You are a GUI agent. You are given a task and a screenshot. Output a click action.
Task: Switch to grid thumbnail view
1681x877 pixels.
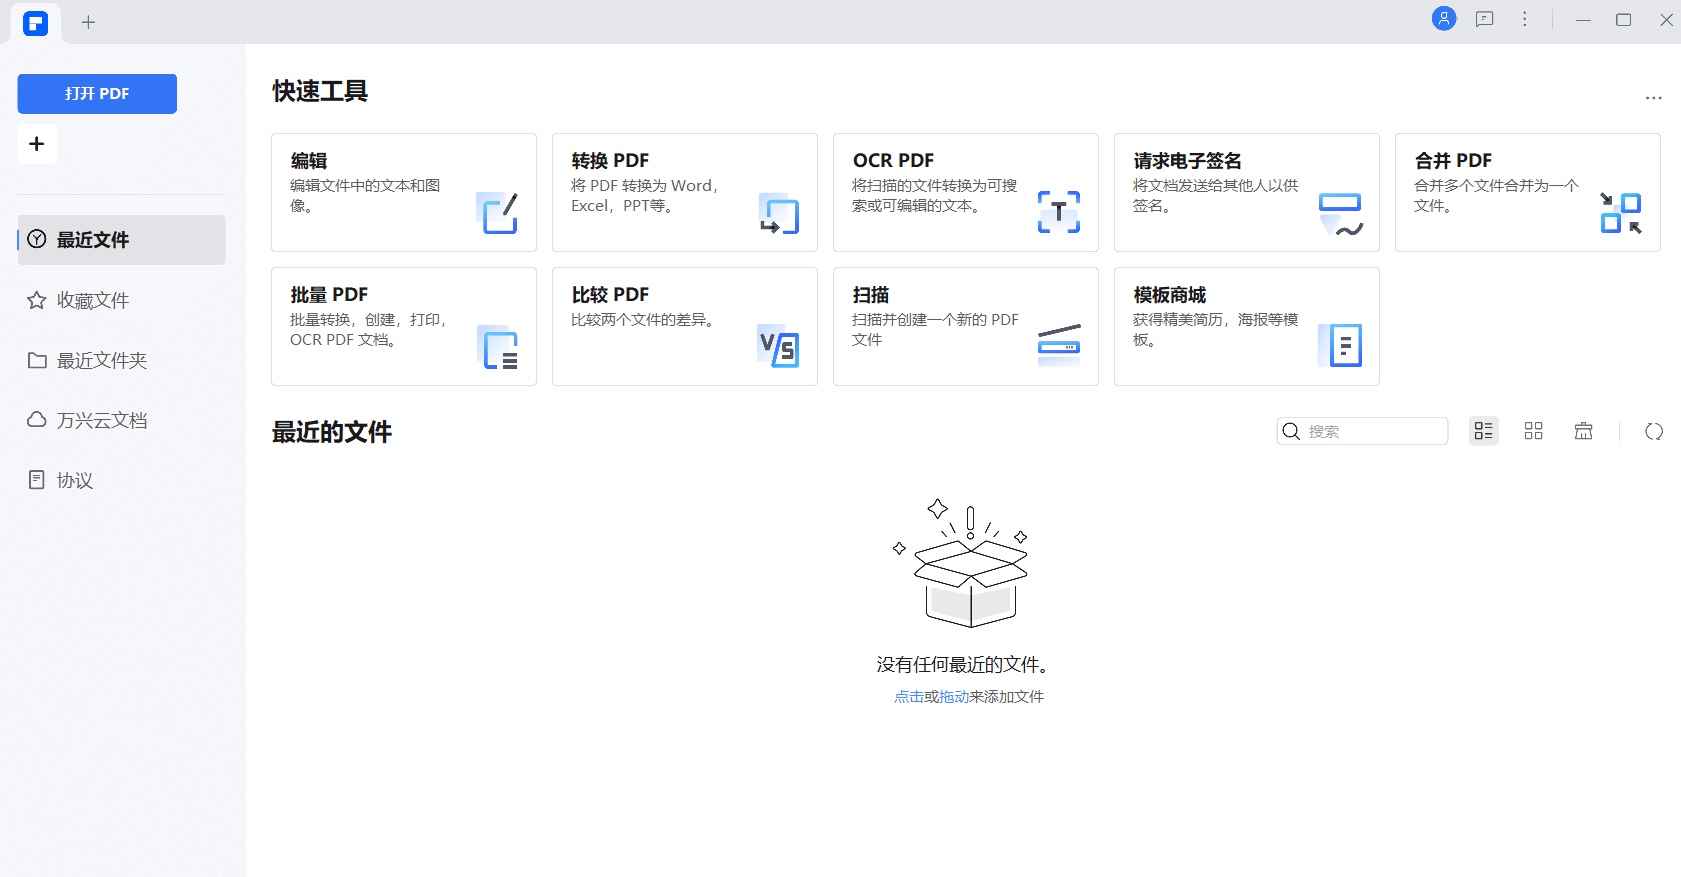[x=1533, y=431]
